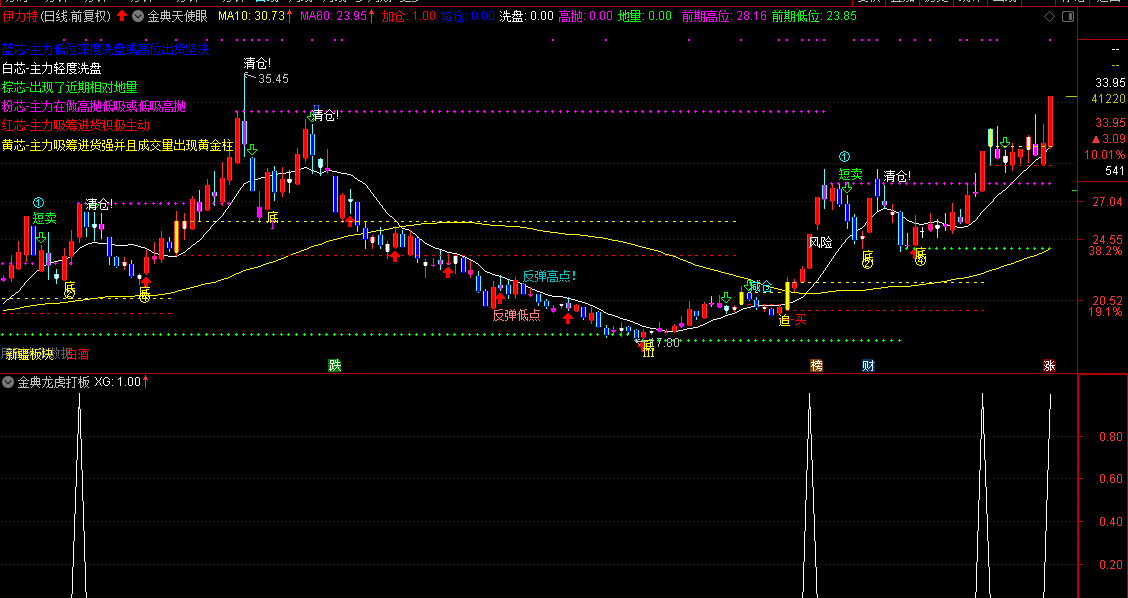Viewport: 1128px width, 598px height.
Task: Click the 反弹高点! annotation on the chart
Action: coord(549,276)
